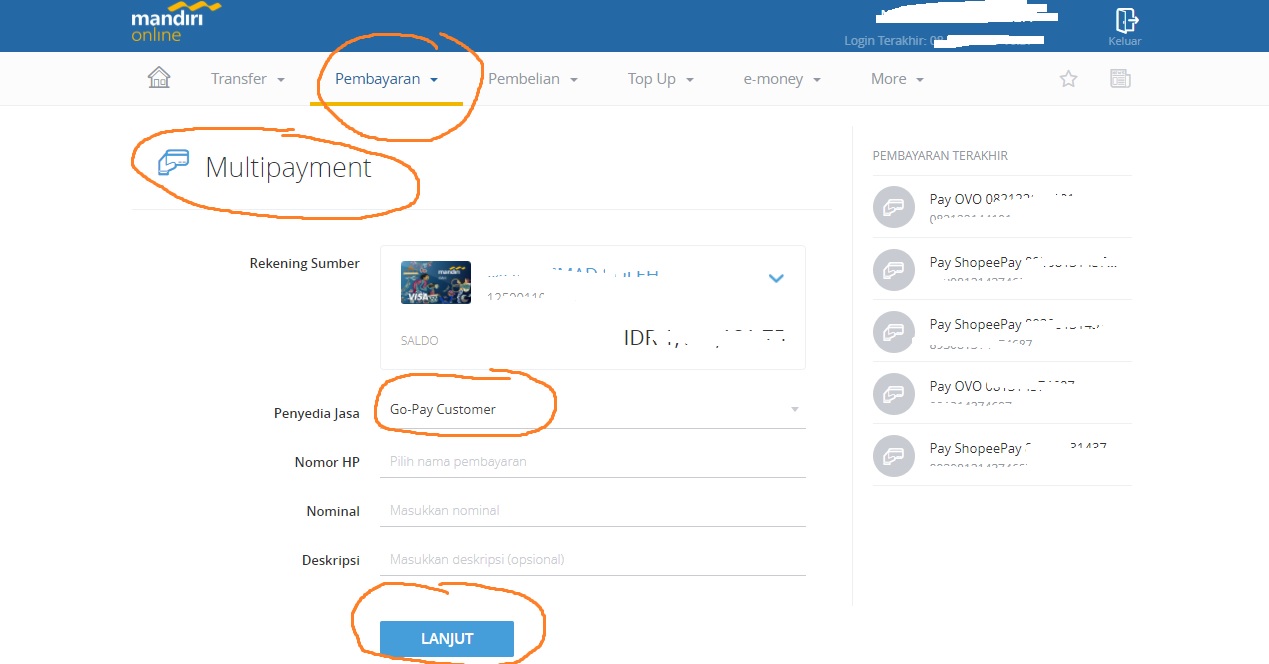Screen dimensions: 1269x664
Task: Expand the Rekening Sumber account chevron
Action: [x=776, y=278]
